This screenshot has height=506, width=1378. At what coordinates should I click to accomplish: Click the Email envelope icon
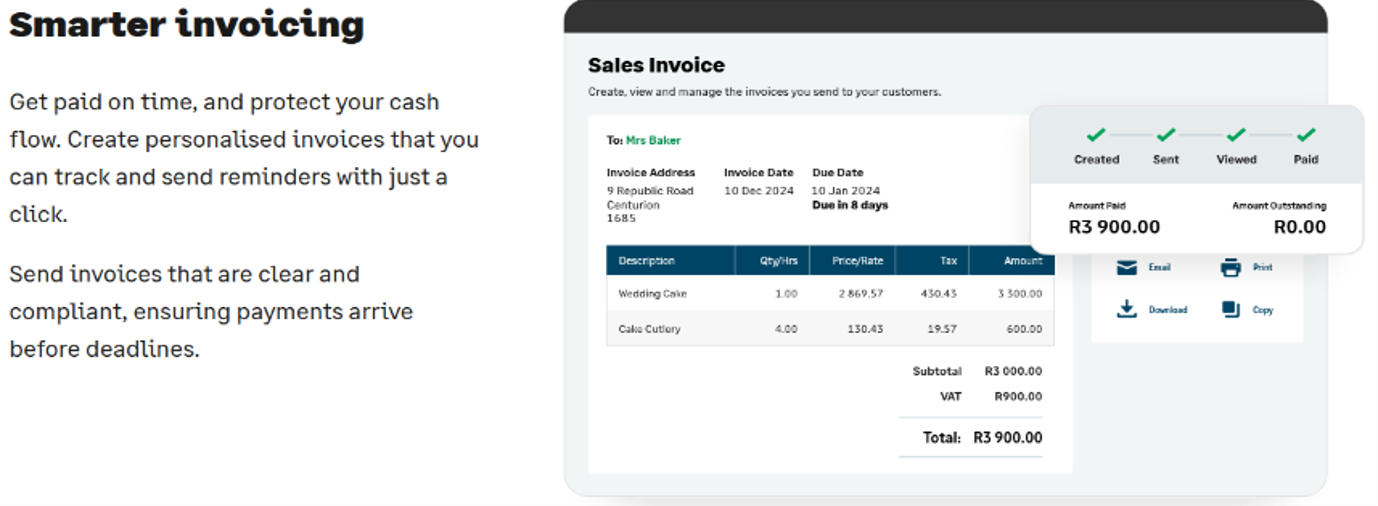[x=1127, y=267]
